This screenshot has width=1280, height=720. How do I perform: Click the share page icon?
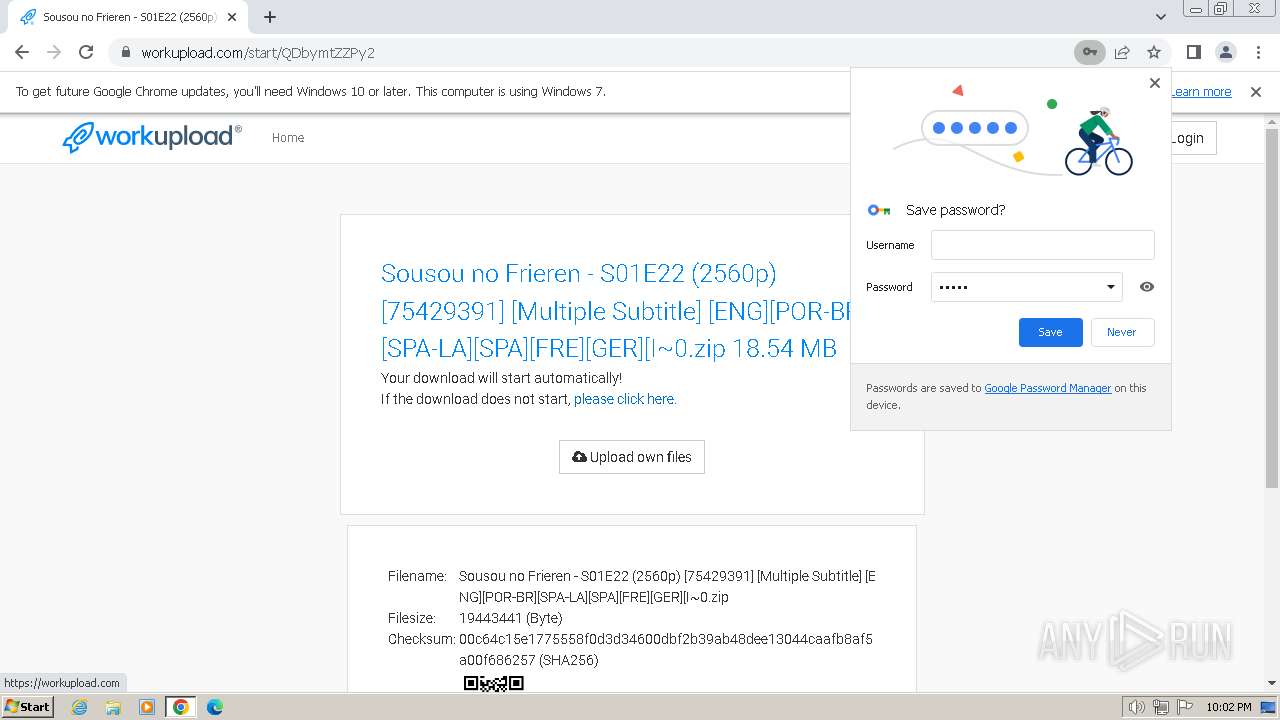(1122, 52)
